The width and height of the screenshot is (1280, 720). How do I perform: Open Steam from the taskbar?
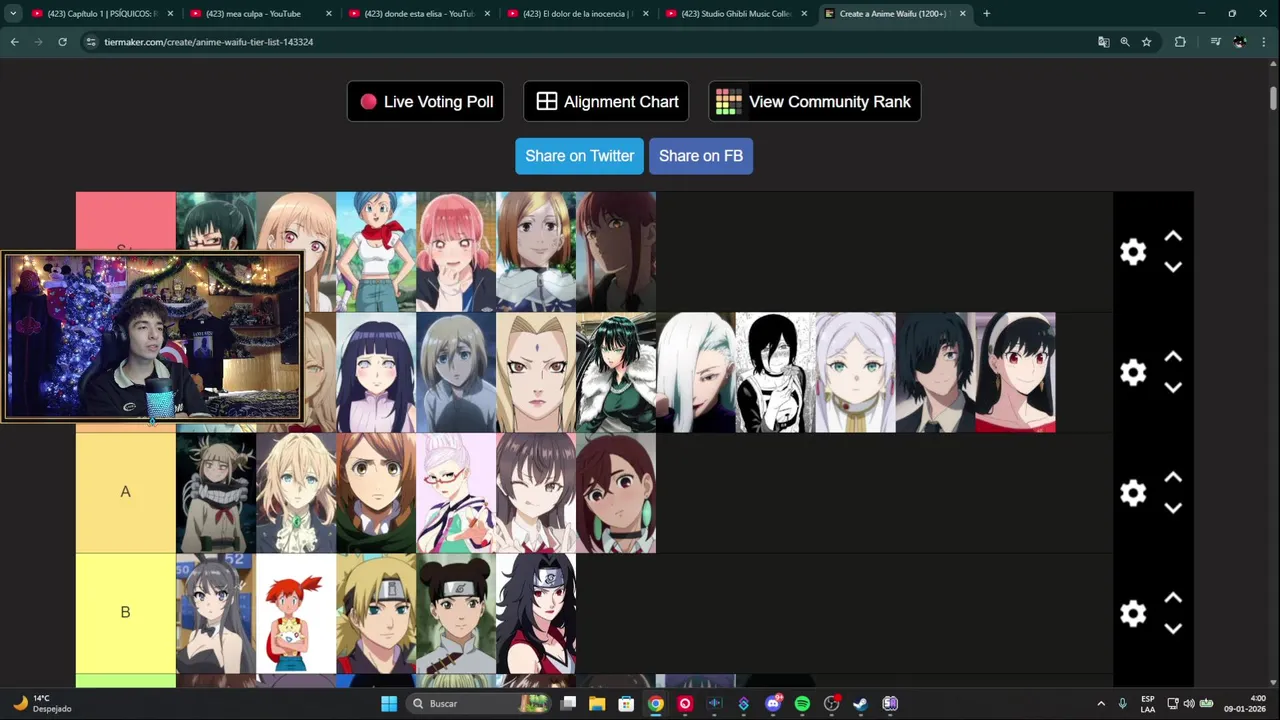click(x=861, y=704)
